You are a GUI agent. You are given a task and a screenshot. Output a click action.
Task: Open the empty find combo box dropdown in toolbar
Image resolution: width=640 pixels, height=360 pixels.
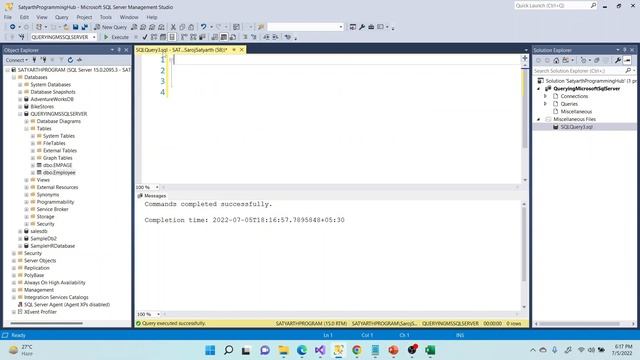(341, 27)
